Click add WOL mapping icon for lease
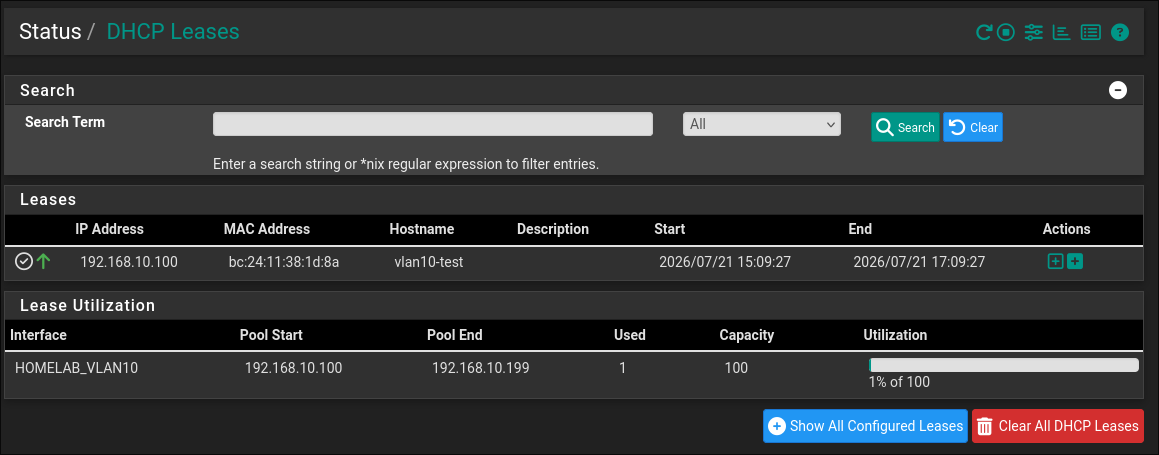Image resolution: width=1159 pixels, height=455 pixels. click(1075, 261)
